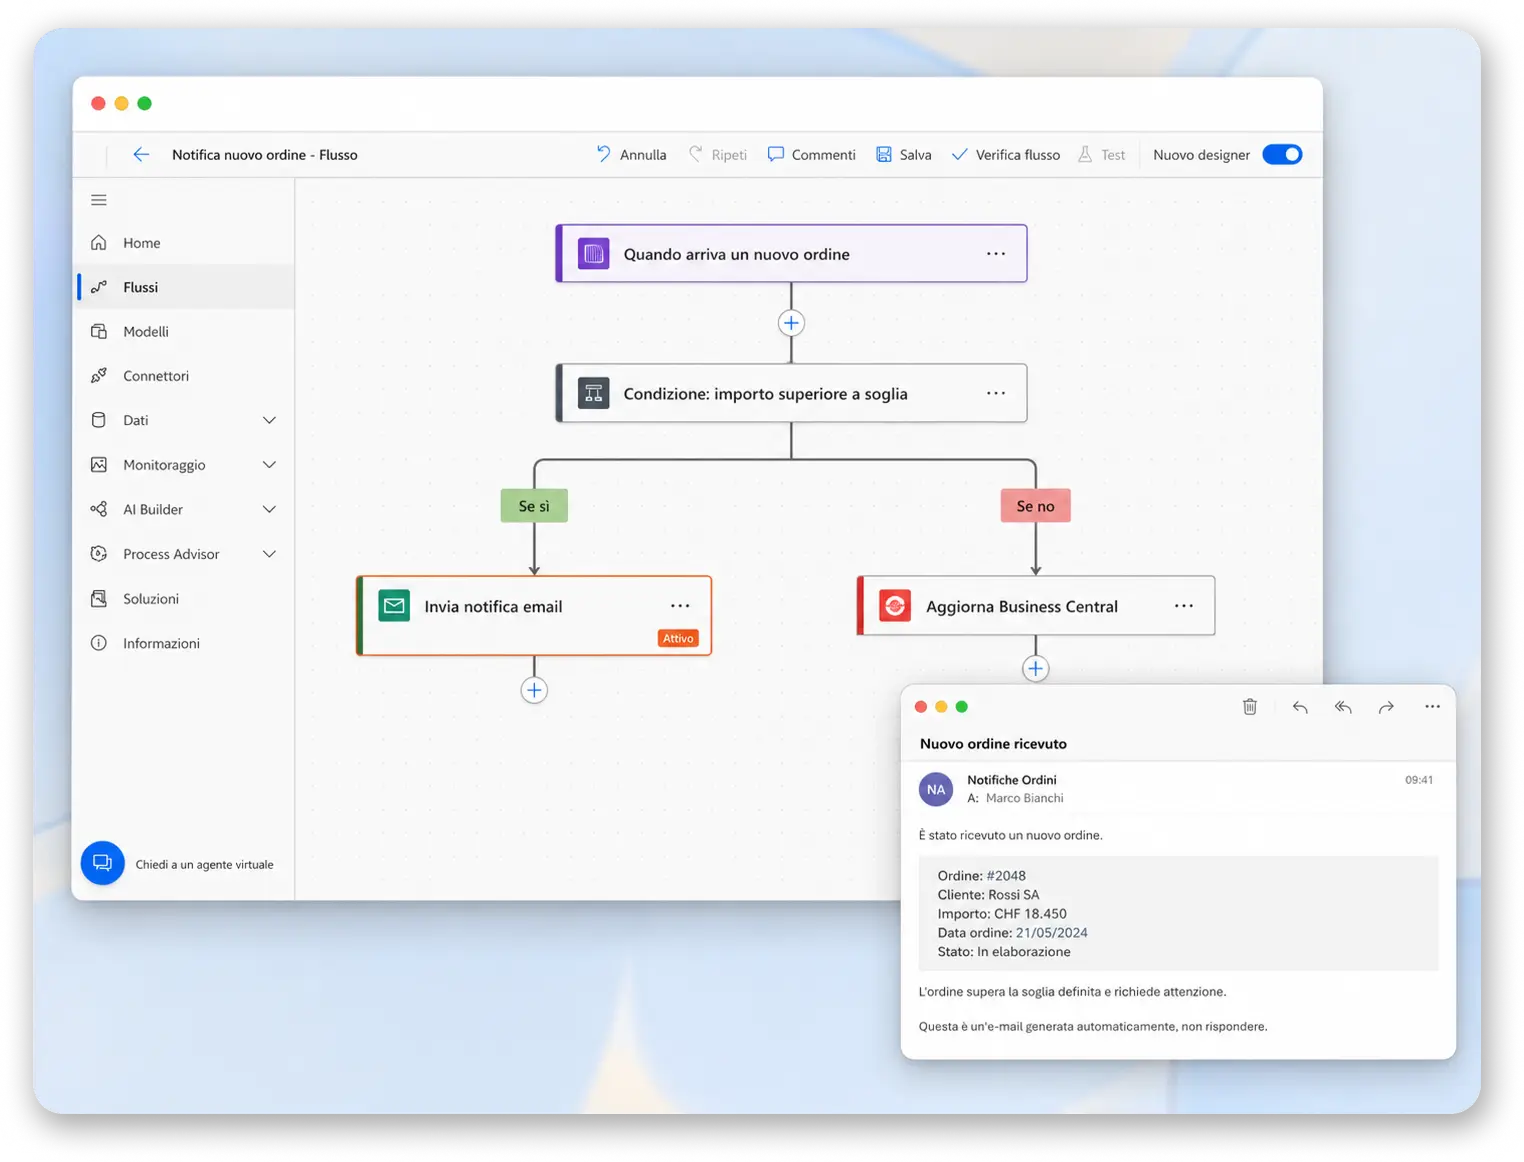Open ellipsis menu on Quando arriva un nuovo ordine
1524x1162 pixels.
pyautogui.click(x=996, y=254)
